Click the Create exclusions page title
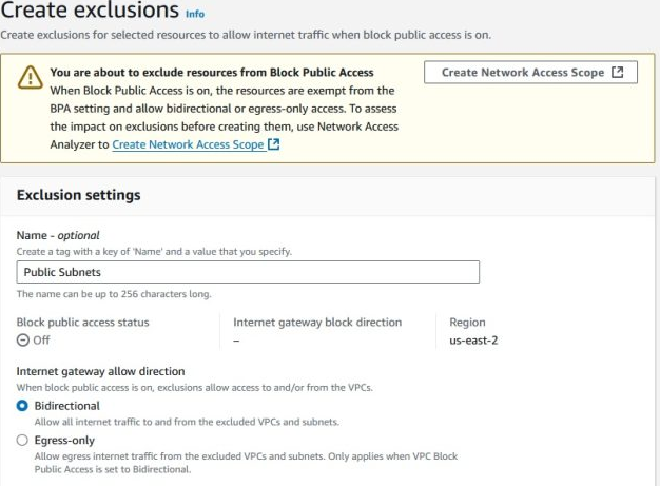The image size is (660, 486). pyautogui.click(x=90, y=12)
